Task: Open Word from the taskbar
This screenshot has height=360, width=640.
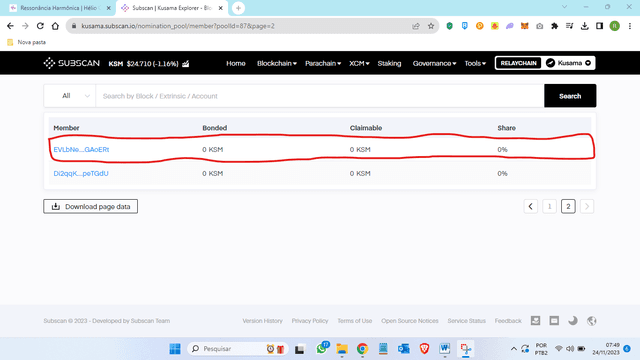Action: tap(444, 349)
